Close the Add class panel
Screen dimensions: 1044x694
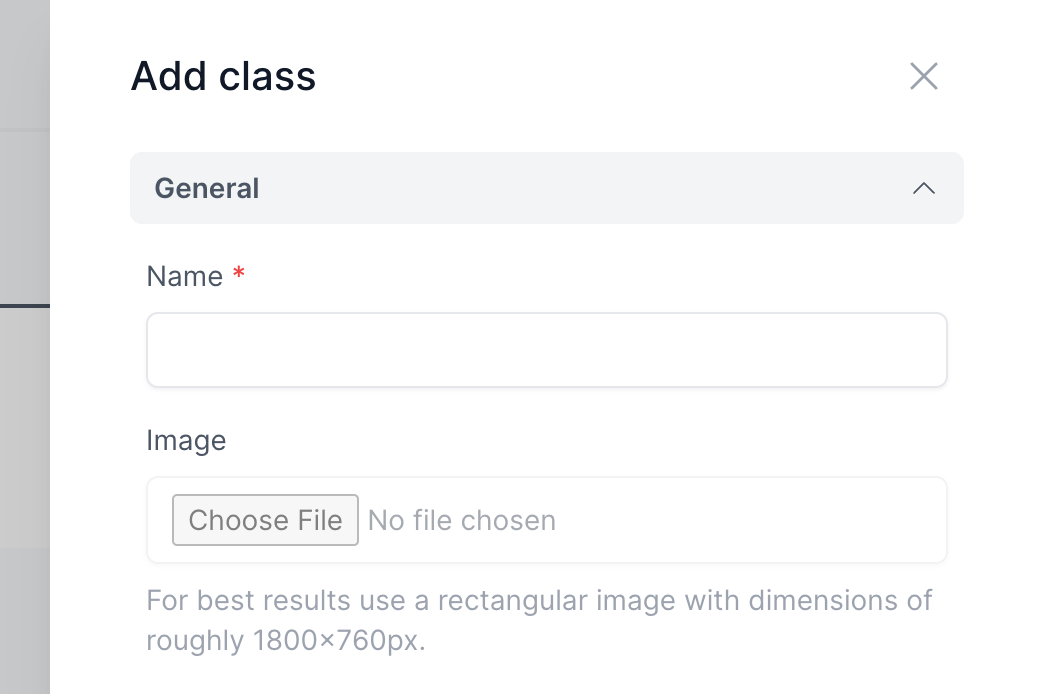click(x=923, y=76)
